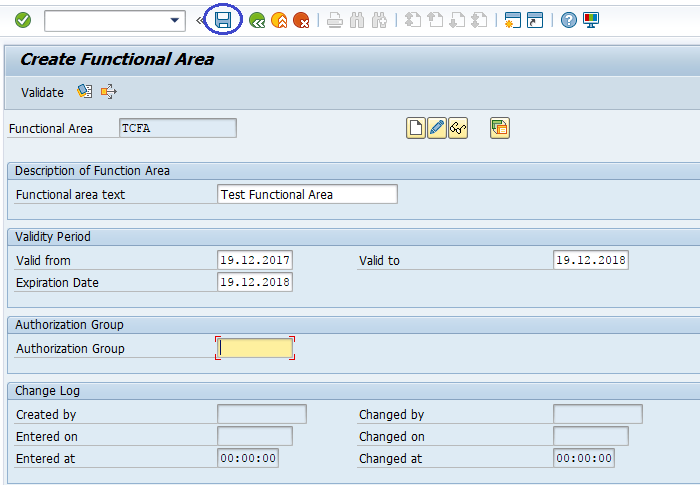
Task: Click the Functional area text field
Action: point(307,194)
